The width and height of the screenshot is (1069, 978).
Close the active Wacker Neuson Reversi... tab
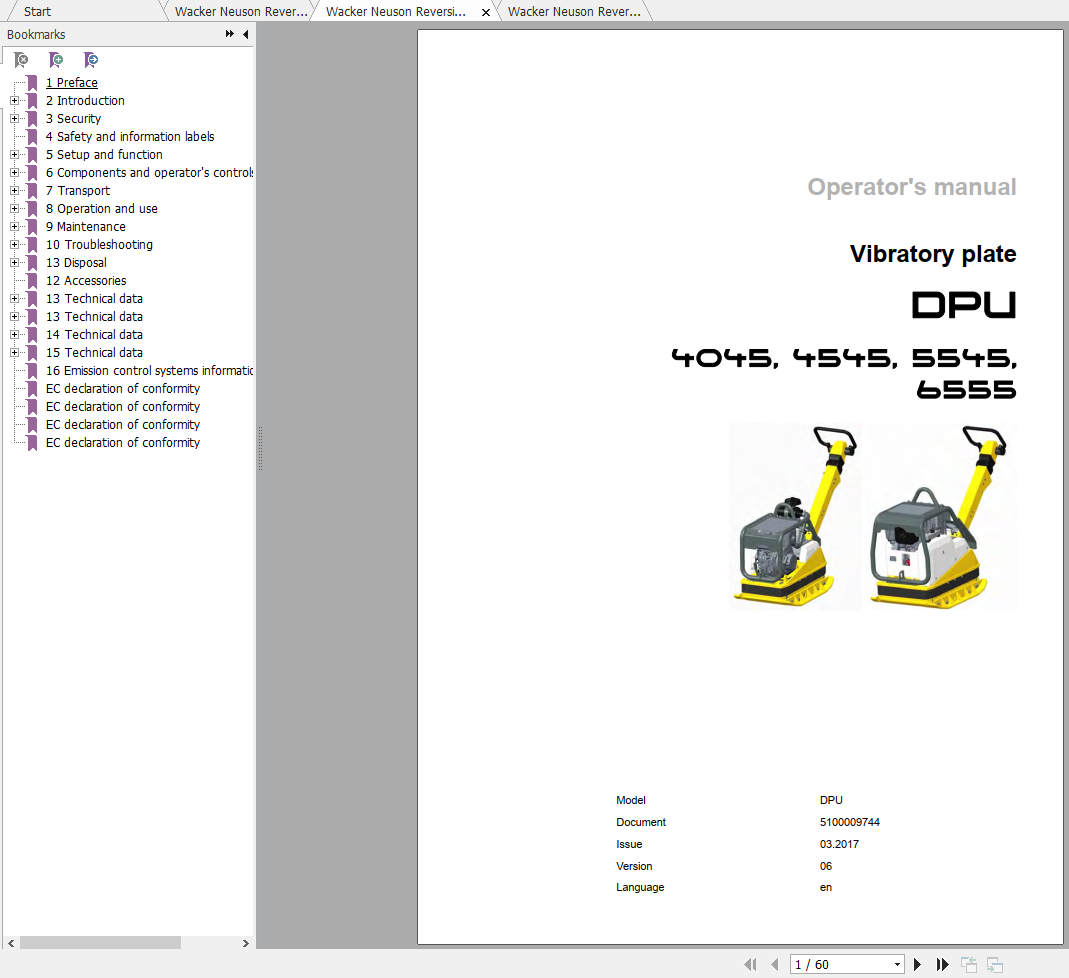[486, 12]
